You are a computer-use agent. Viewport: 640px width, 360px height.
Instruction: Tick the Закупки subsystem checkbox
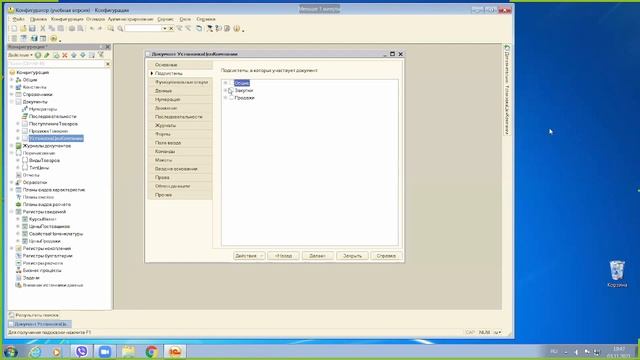click(x=231, y=91)
